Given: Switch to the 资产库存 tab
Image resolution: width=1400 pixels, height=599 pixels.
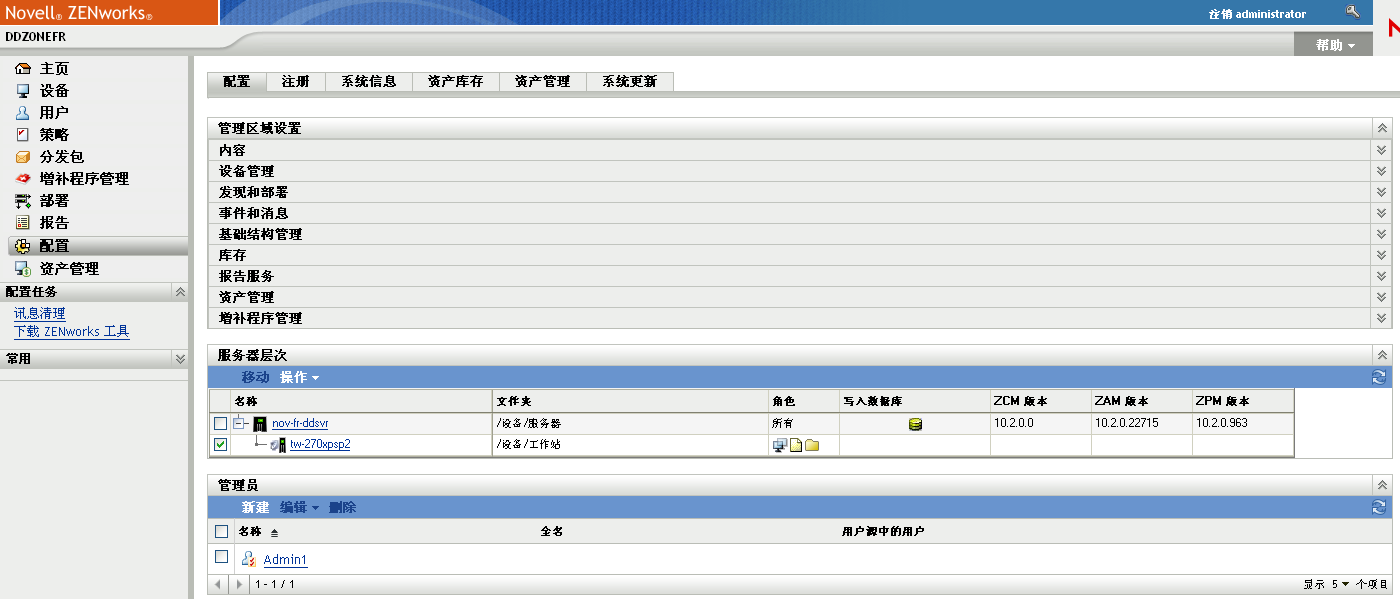Looking at the screenshot, I should point(456,82).
